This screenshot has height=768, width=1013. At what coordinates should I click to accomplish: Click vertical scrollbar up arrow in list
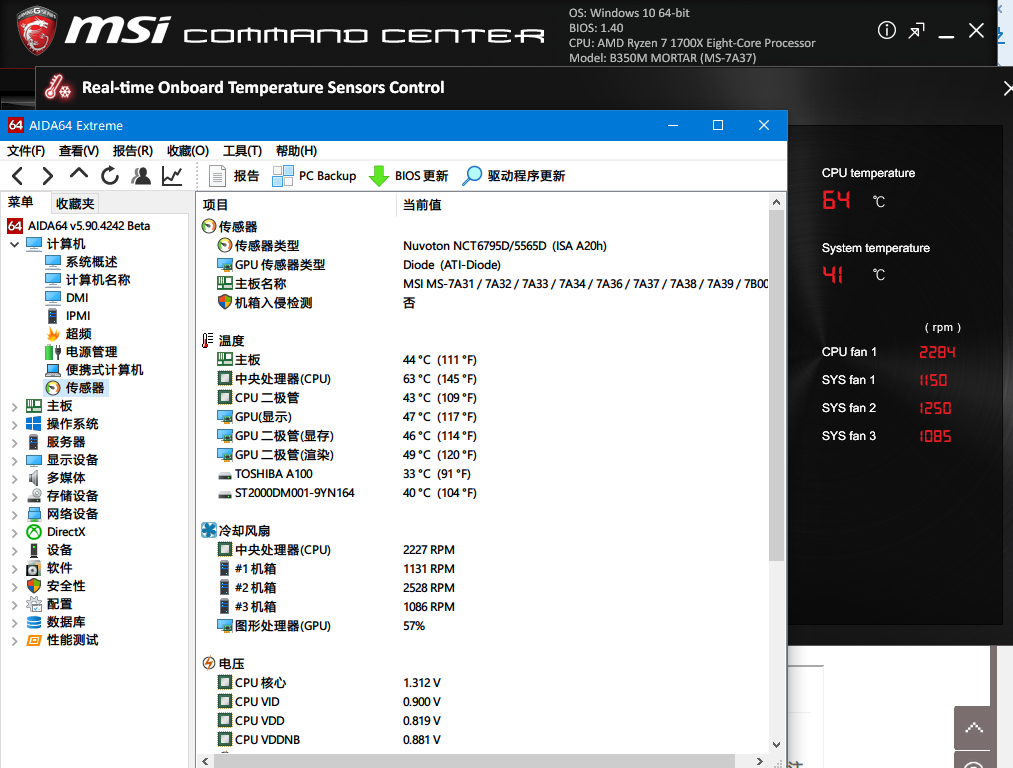click(x=776, y=202)
